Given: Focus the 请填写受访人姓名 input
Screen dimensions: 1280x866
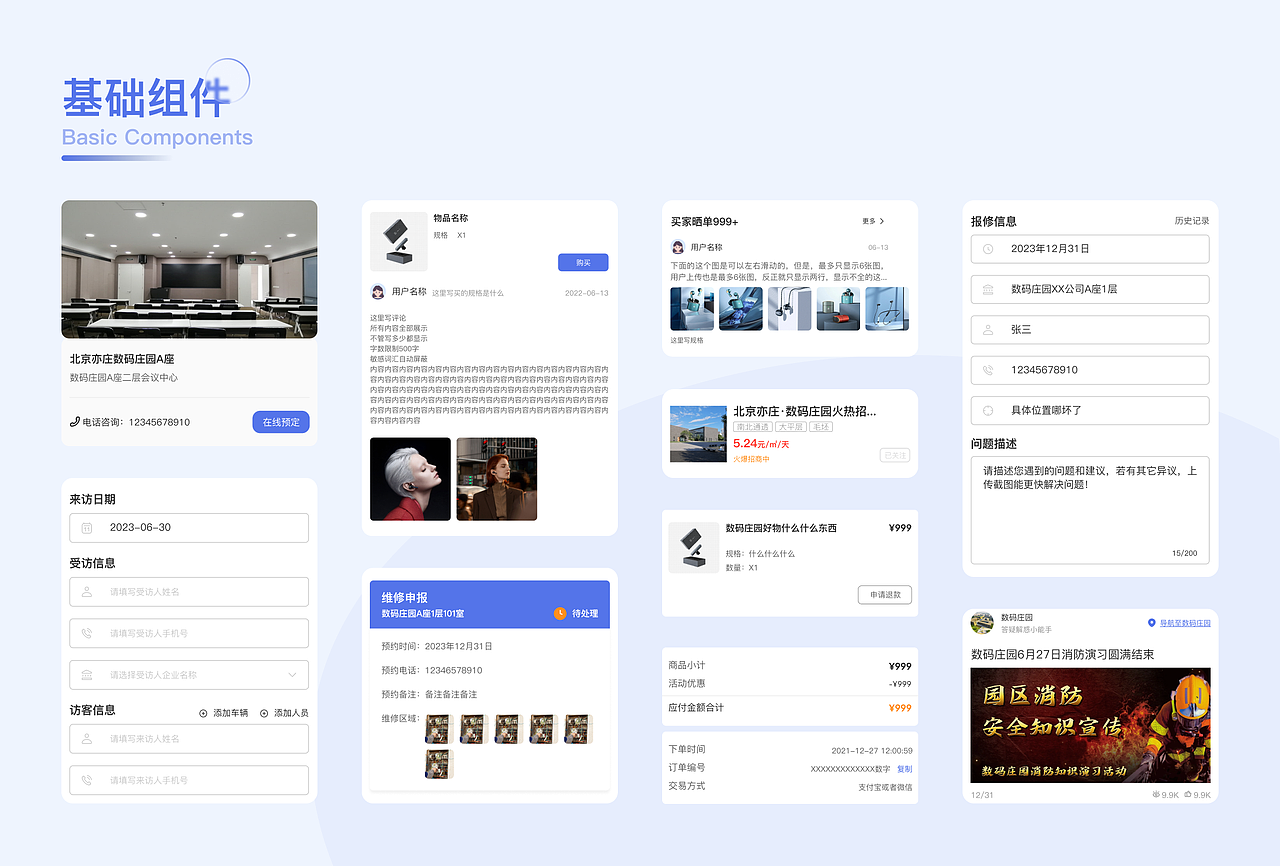Looking at the screenshot, I should pyautogui.click(x=189, y=592).
